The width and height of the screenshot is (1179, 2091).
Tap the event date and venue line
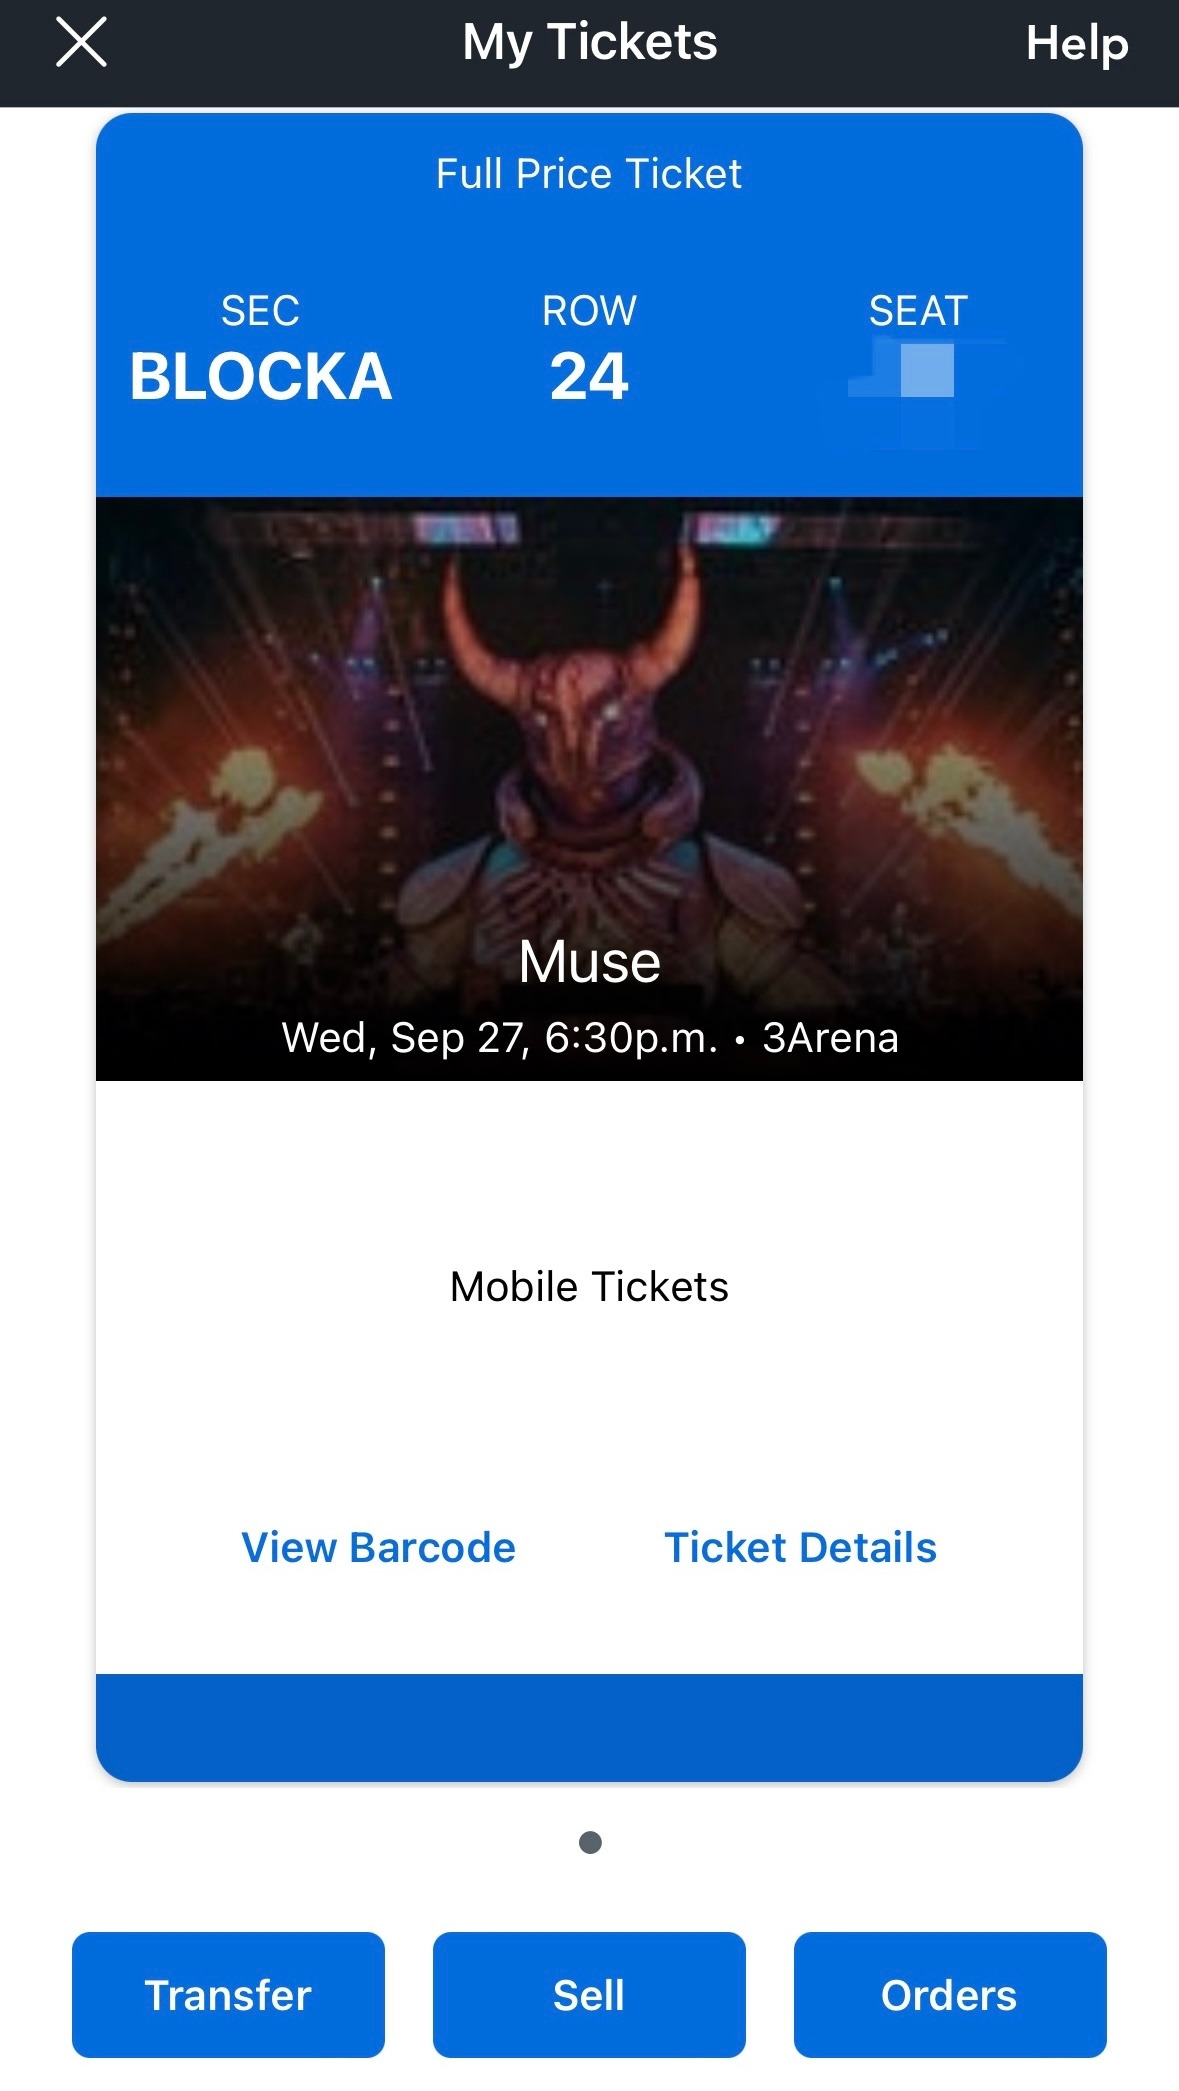pyautogui.click(x=590, y=1038)
